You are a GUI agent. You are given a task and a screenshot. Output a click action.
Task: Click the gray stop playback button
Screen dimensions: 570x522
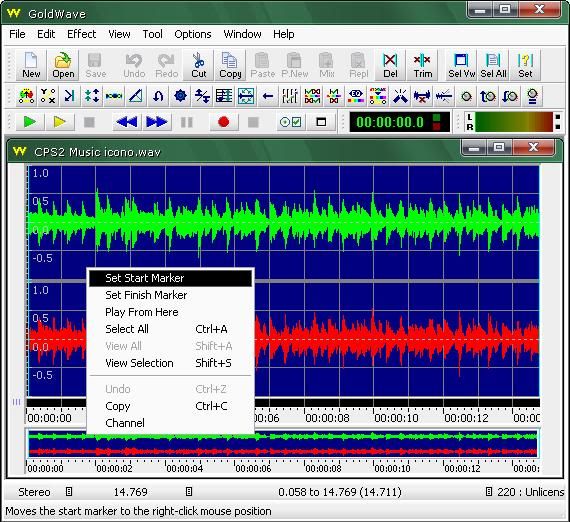pos(89,122)
